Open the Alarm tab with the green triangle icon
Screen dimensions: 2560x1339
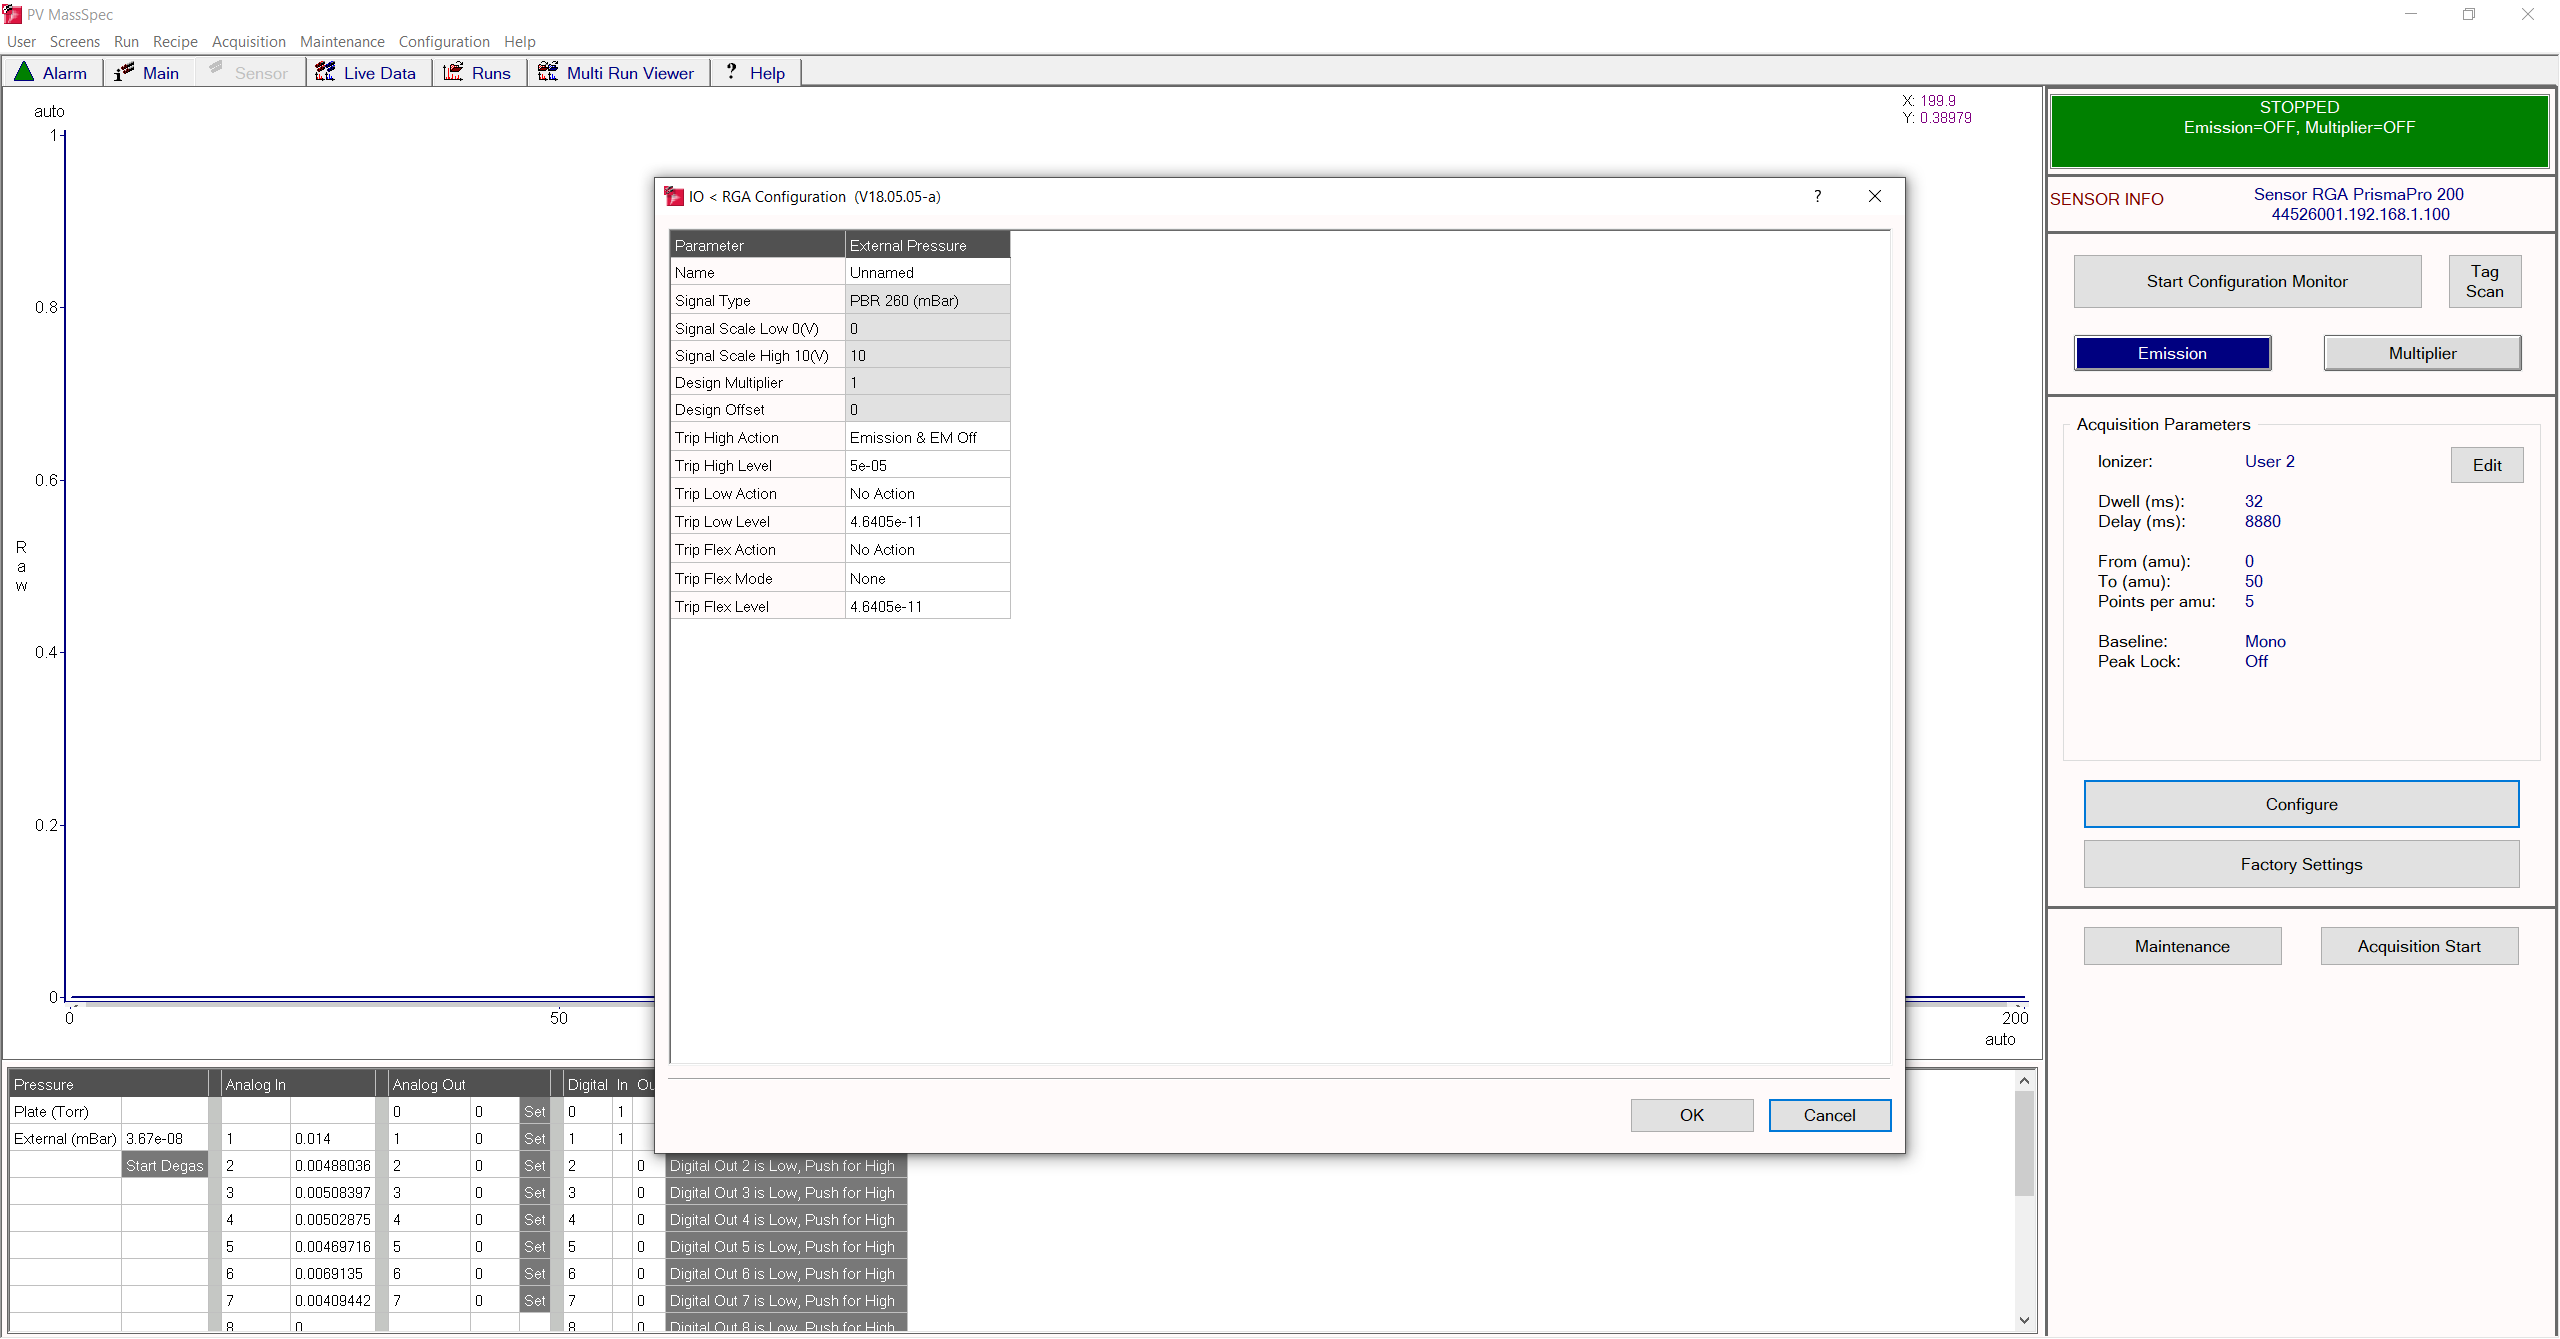tap(24, 72)
